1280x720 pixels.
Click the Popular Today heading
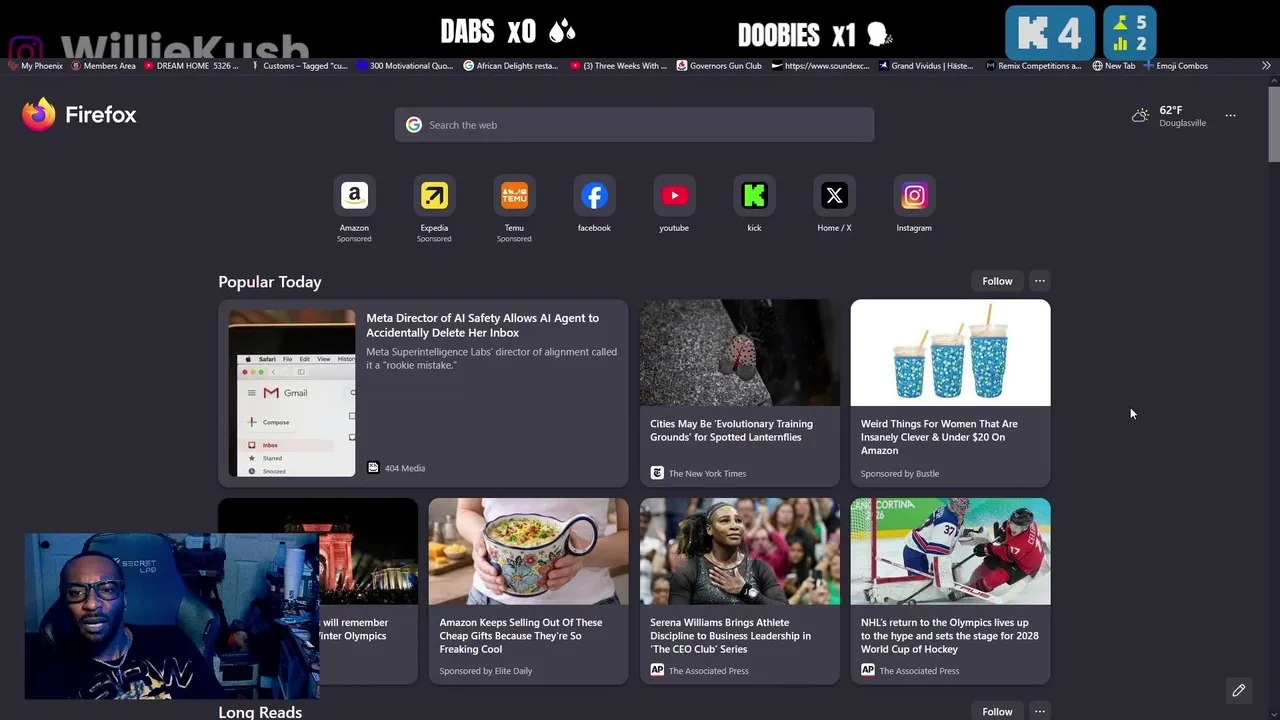click(270, 282)
